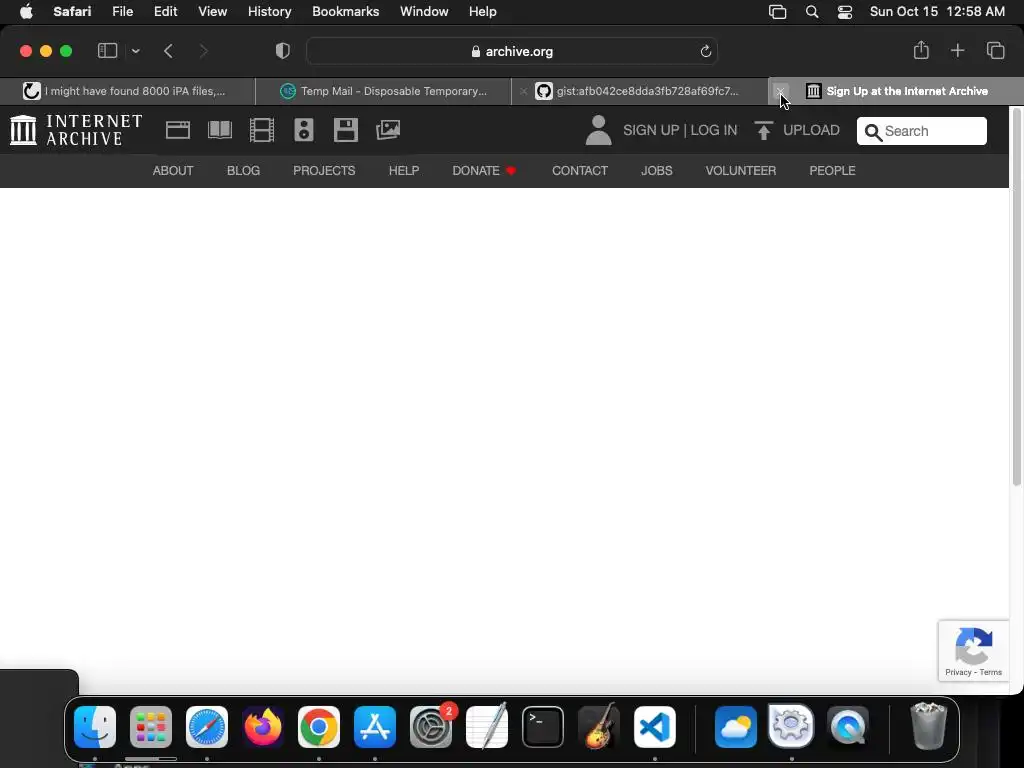Viewport: 1024px width, 768px height.
Task: Click the privacy report shield icon
Action: click(x=283, y=51)
